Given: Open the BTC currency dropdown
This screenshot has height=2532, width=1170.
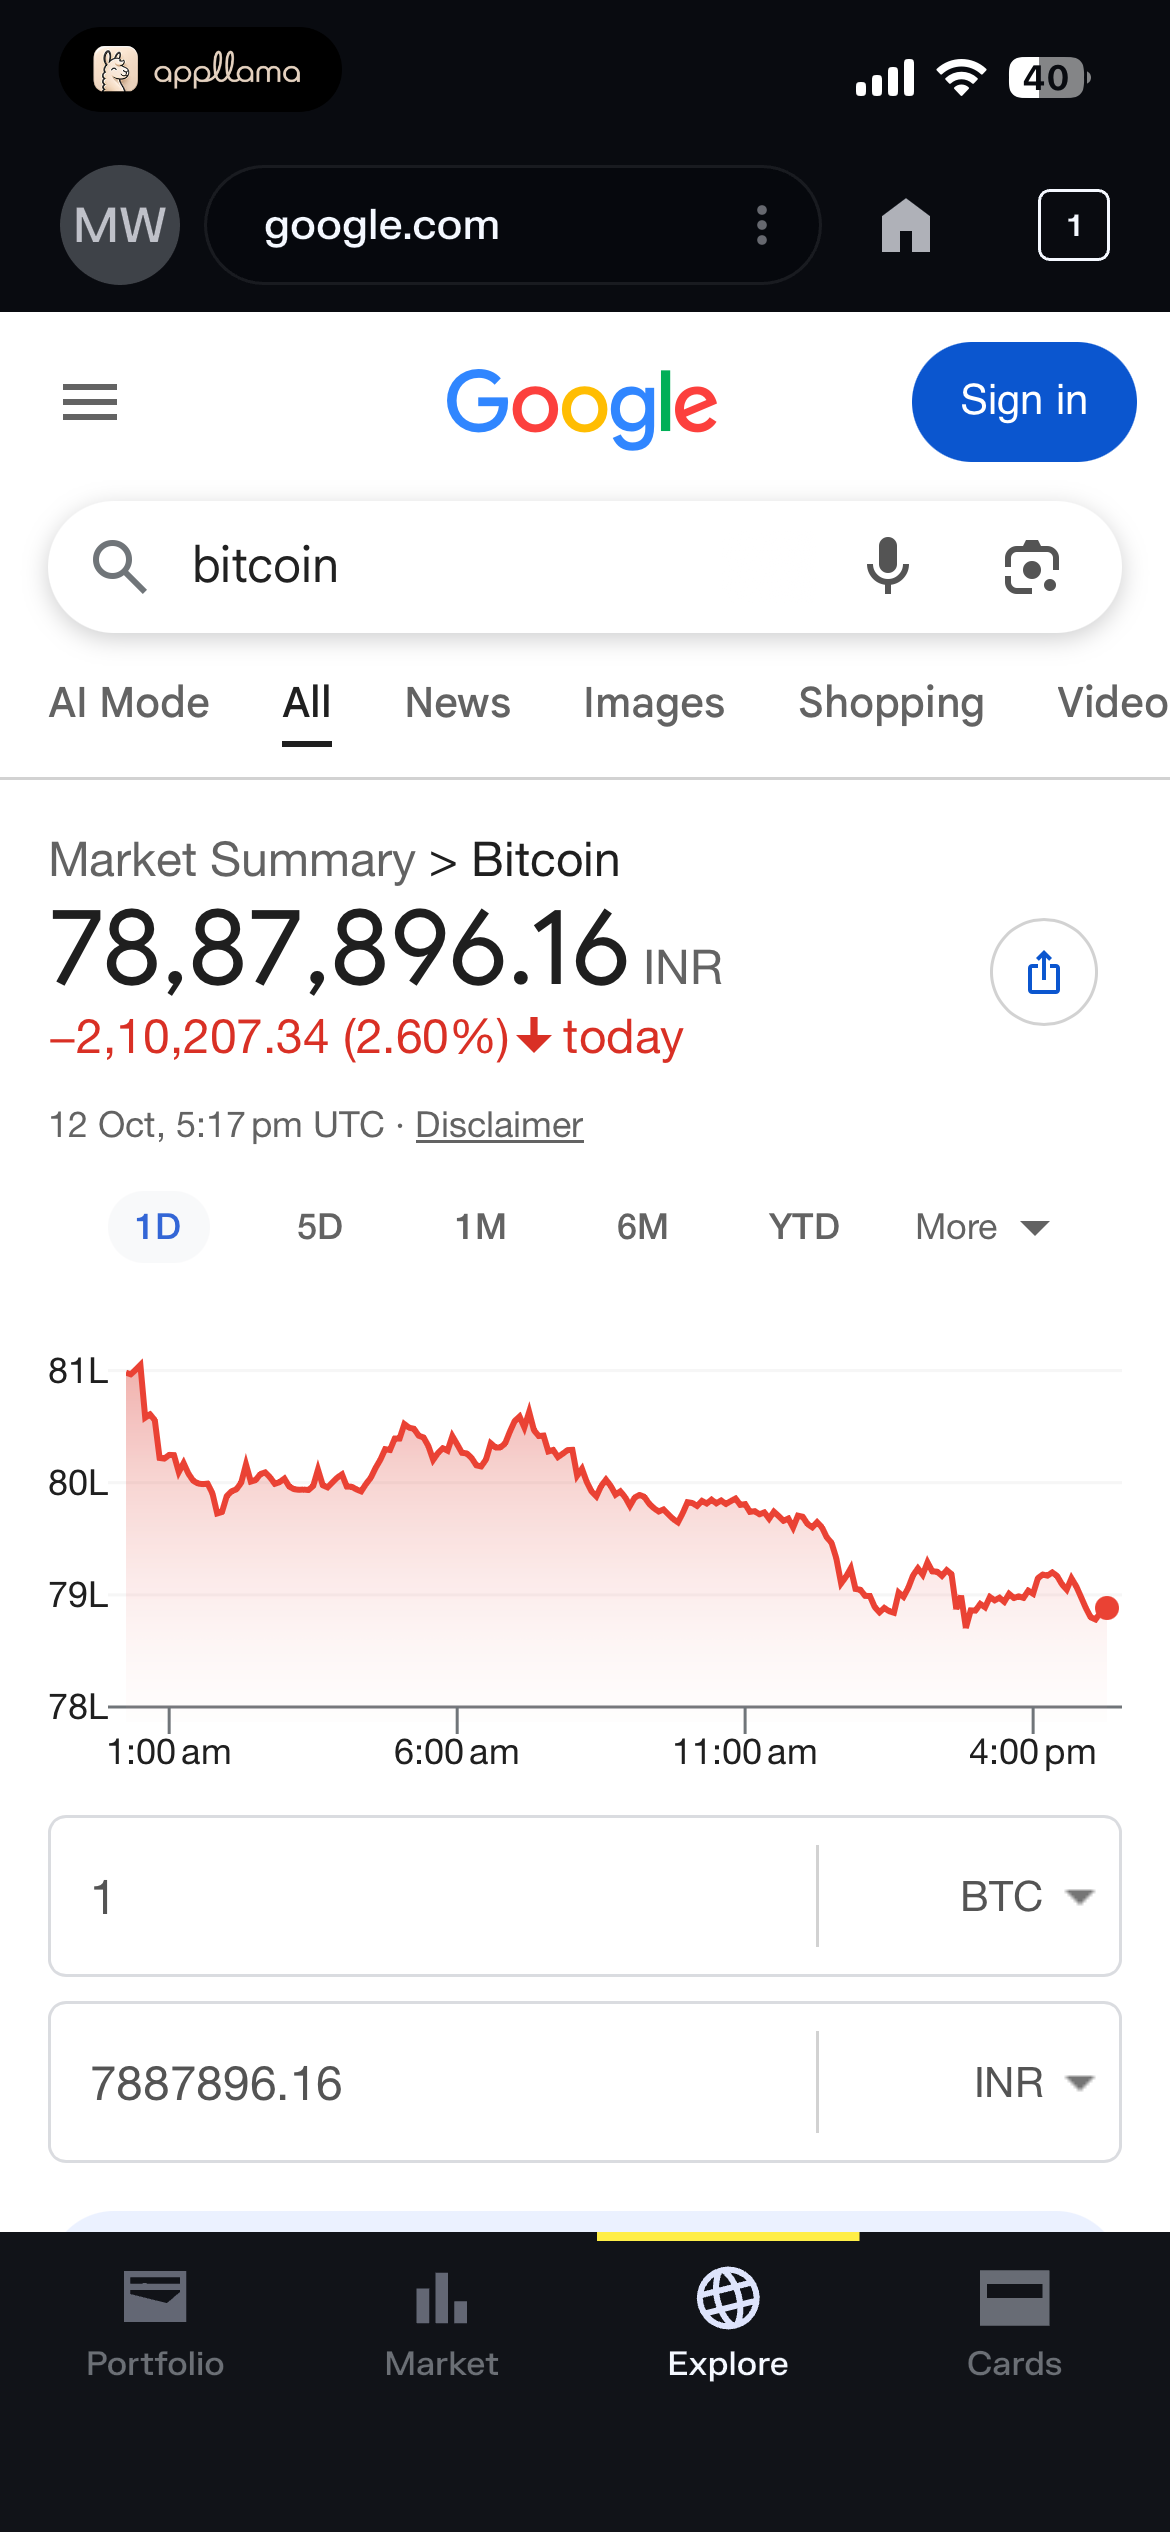Looking at the screenshot, I should point(1027,1896).
